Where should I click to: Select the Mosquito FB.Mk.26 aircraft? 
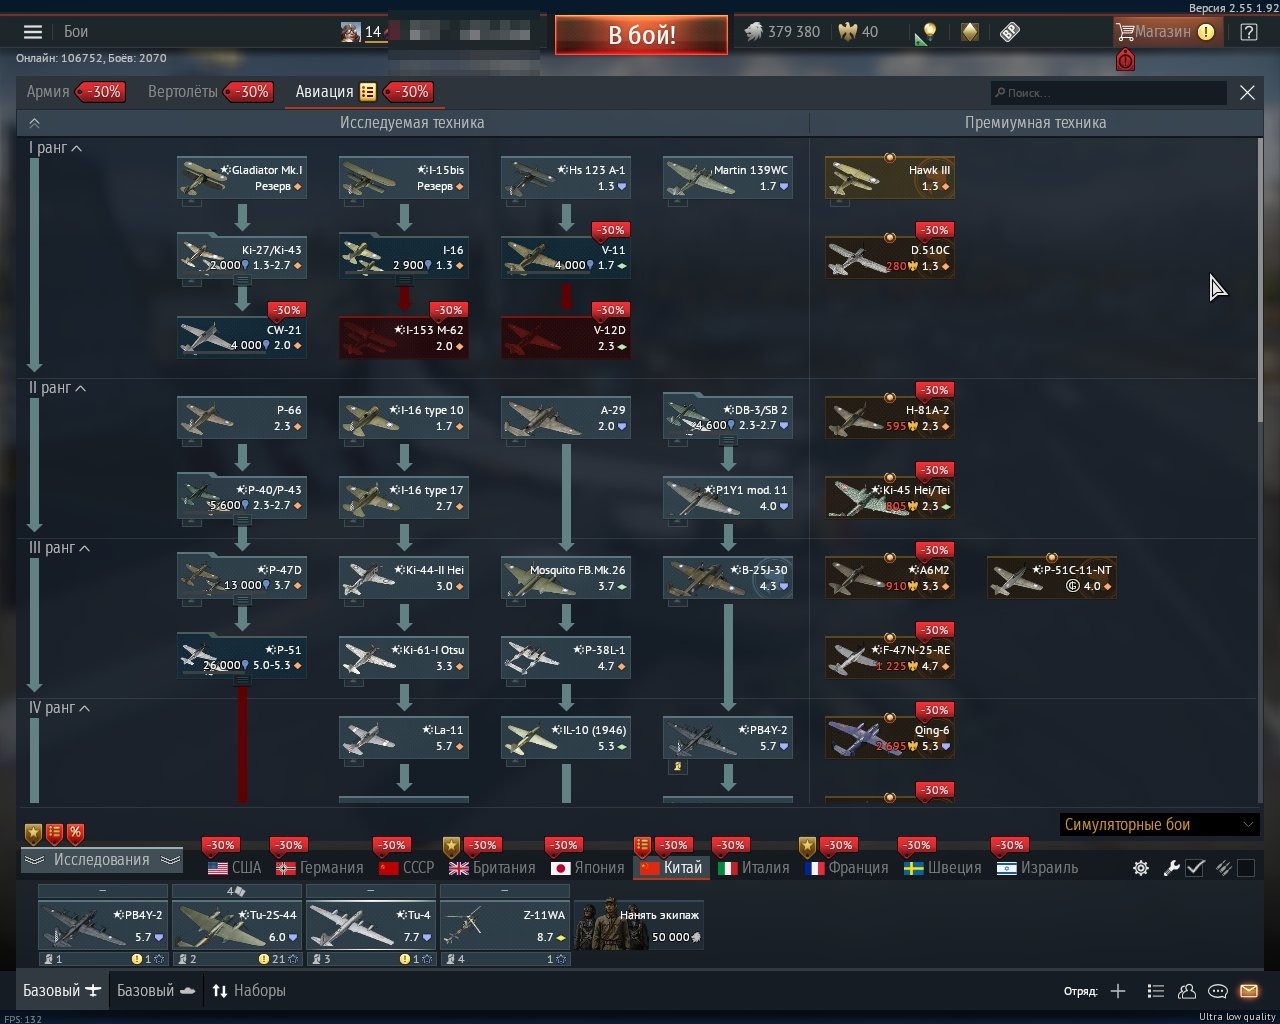566,578
